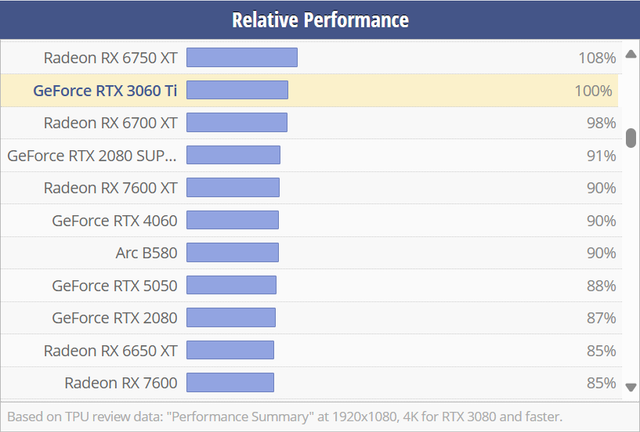Open the GeForce RTX 2080 link
This screenshot has height=432, width=640.
[x=114, y=317]
